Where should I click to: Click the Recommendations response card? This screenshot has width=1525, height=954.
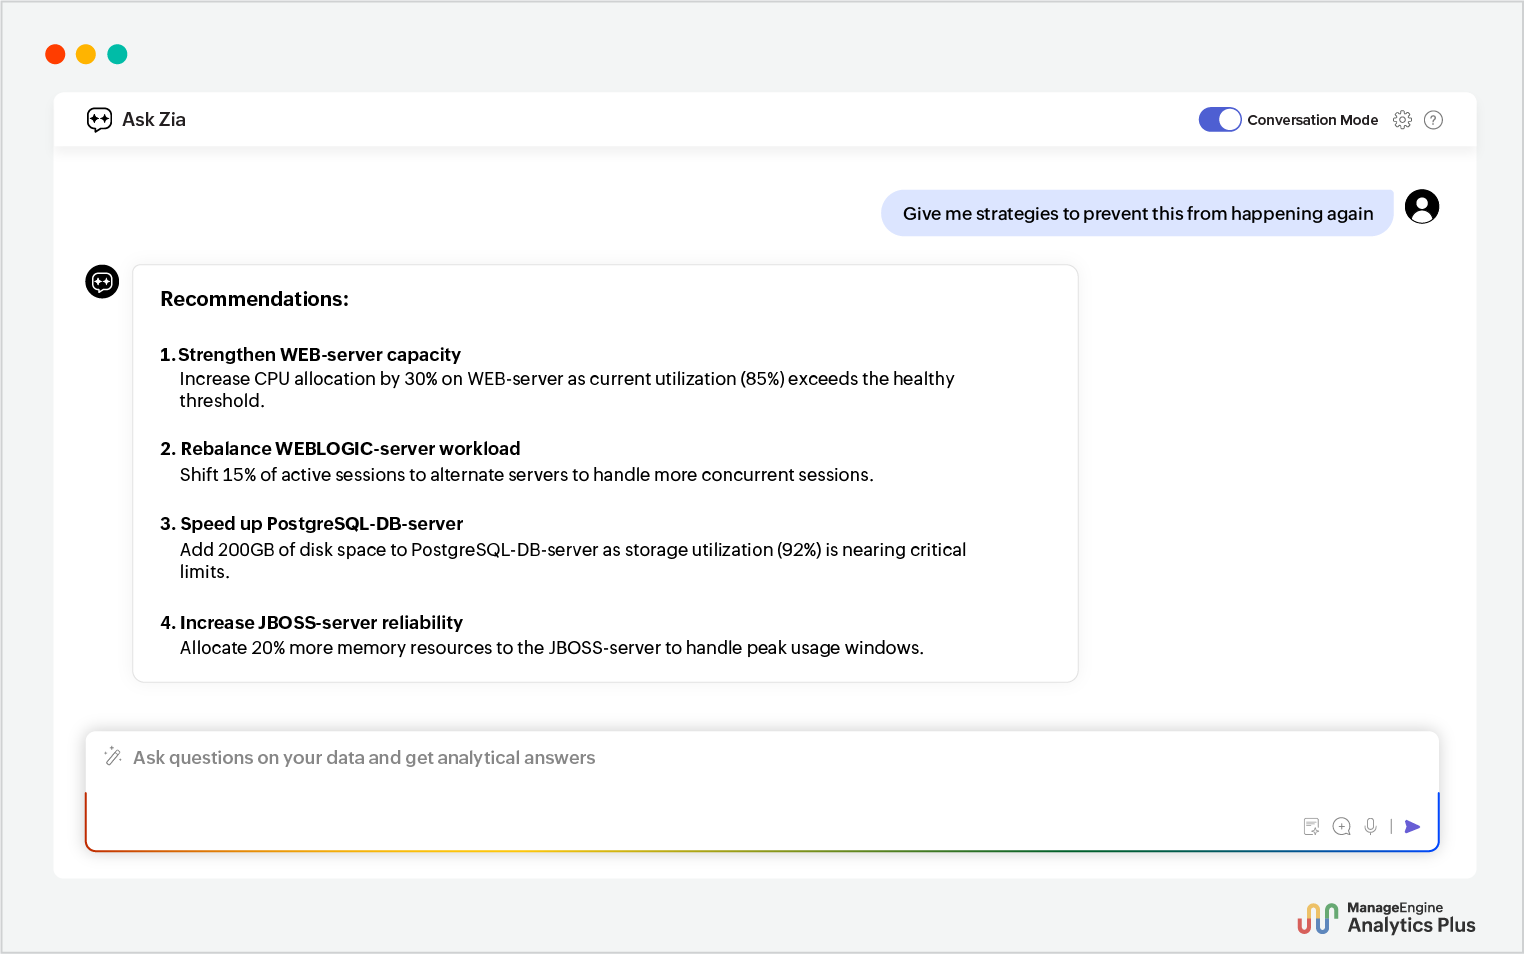[605, 472]
